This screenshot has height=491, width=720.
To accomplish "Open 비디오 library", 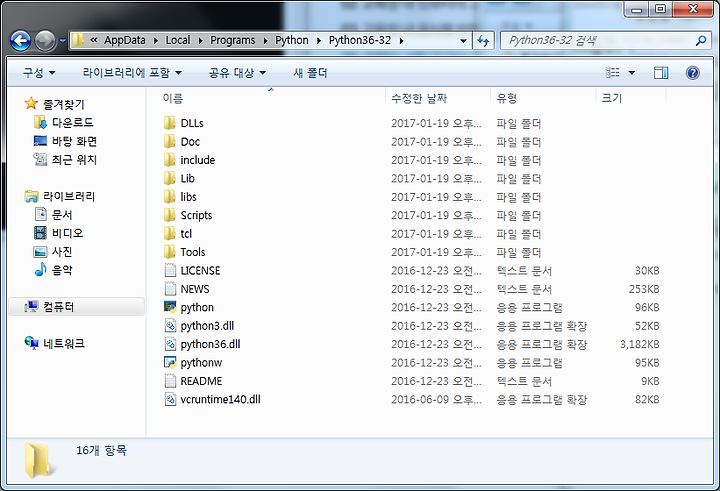I will click(68, 233).
